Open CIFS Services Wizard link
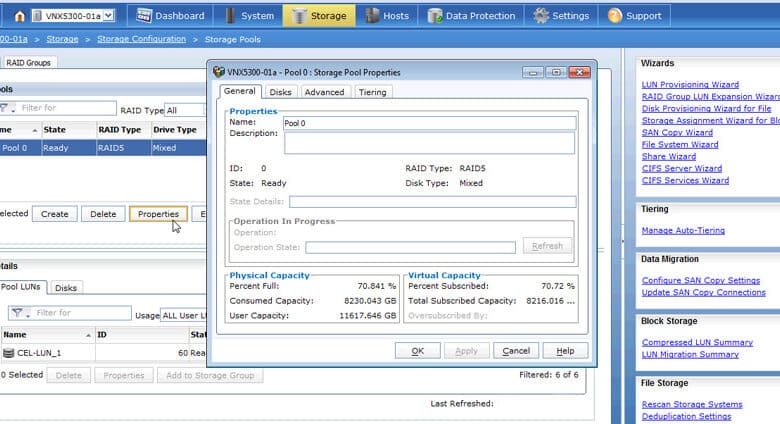Image resolution: width=780 pixels, height=424 pixels. [685, 180]
